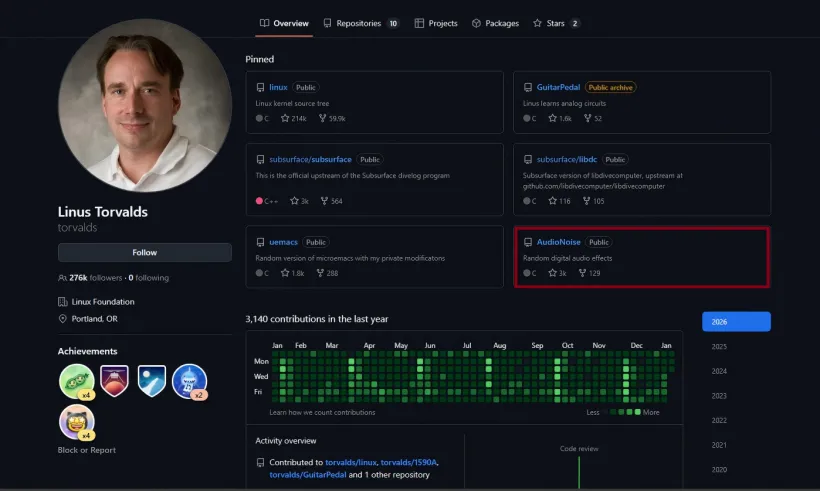Image resolution: width=820 pixels, height=491 pixels.
Task: Select year 2022 in contributions
Action: 719,420
